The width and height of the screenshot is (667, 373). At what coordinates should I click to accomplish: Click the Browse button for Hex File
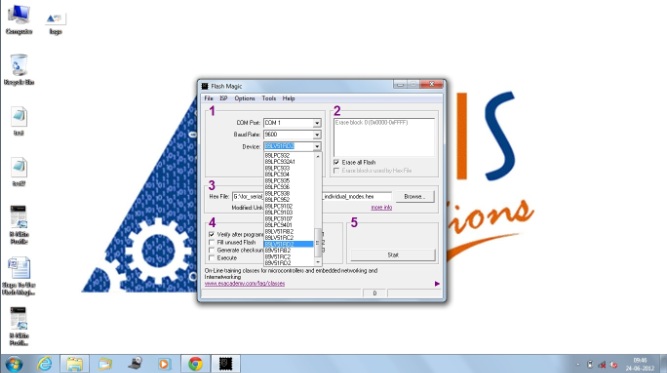coord(414,196)
